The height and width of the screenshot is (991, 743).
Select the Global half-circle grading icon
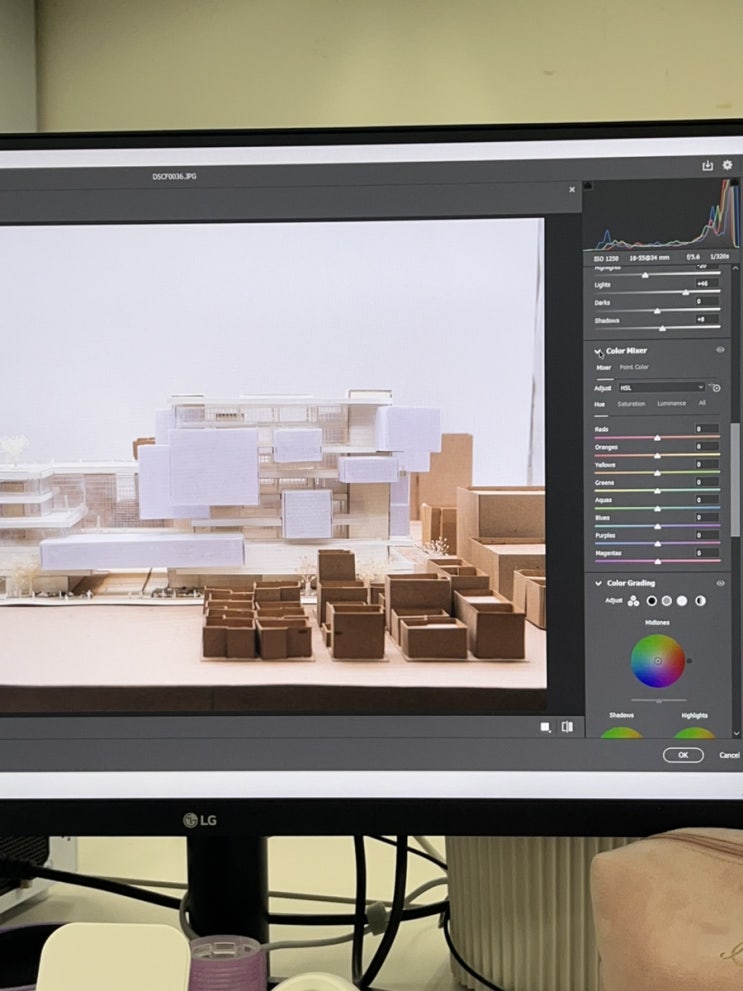(700, 600)
